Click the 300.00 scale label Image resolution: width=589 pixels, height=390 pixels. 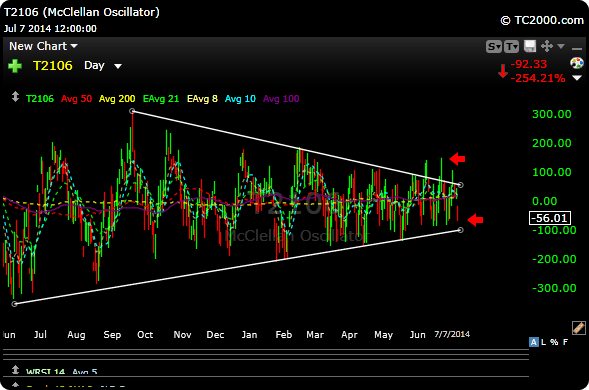coord(551,114)
